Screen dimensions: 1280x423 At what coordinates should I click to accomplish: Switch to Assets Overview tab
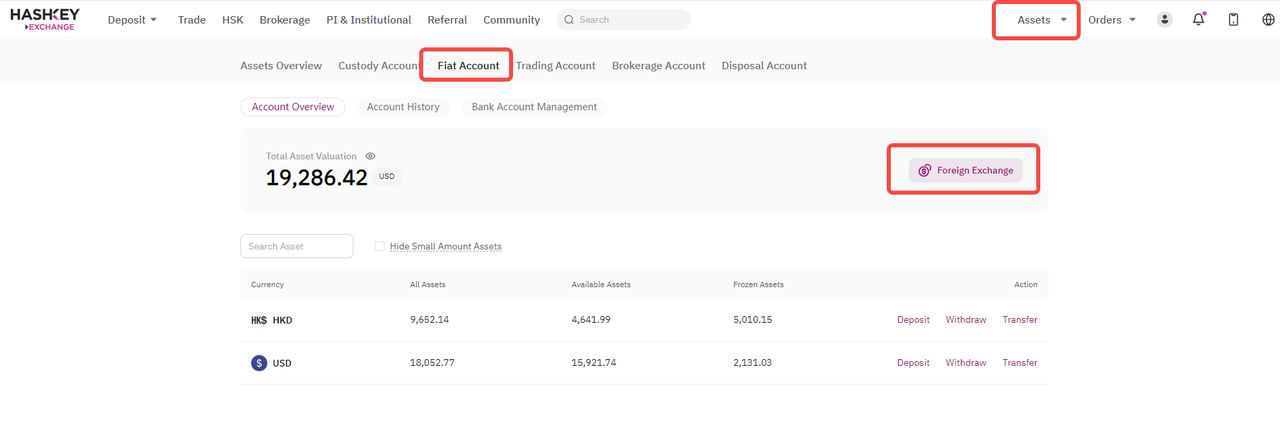(x=281, y=66)
